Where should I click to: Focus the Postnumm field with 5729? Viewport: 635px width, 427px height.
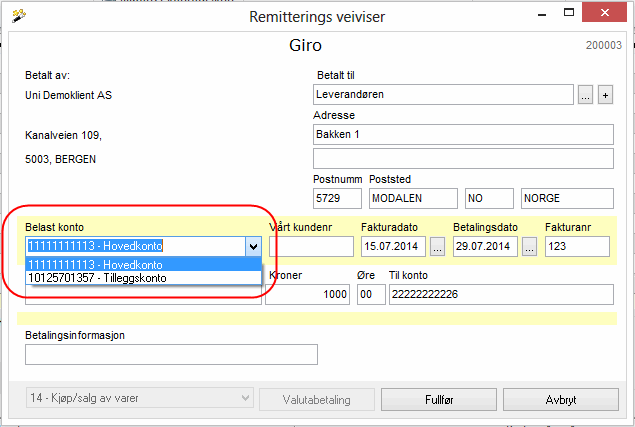(x=336, y=198)
